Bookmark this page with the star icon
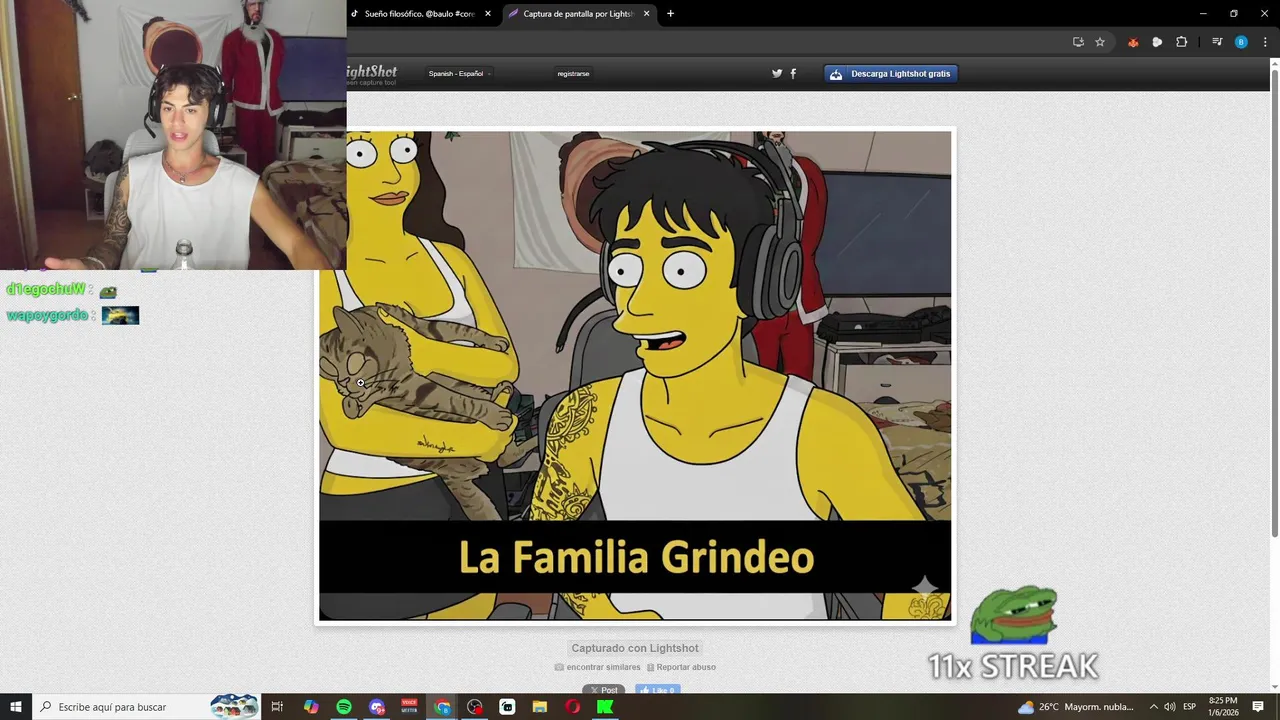This screenshot has height=720, width=1280. (x=1100, y=42)
